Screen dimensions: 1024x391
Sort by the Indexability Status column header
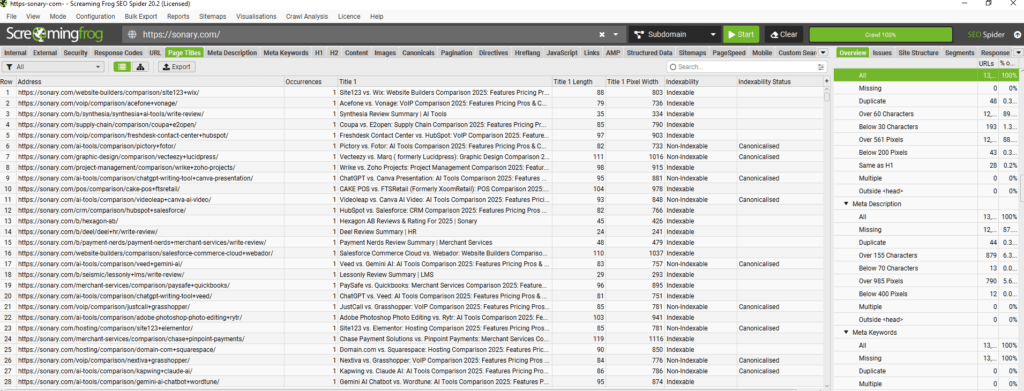click(779, 82)
